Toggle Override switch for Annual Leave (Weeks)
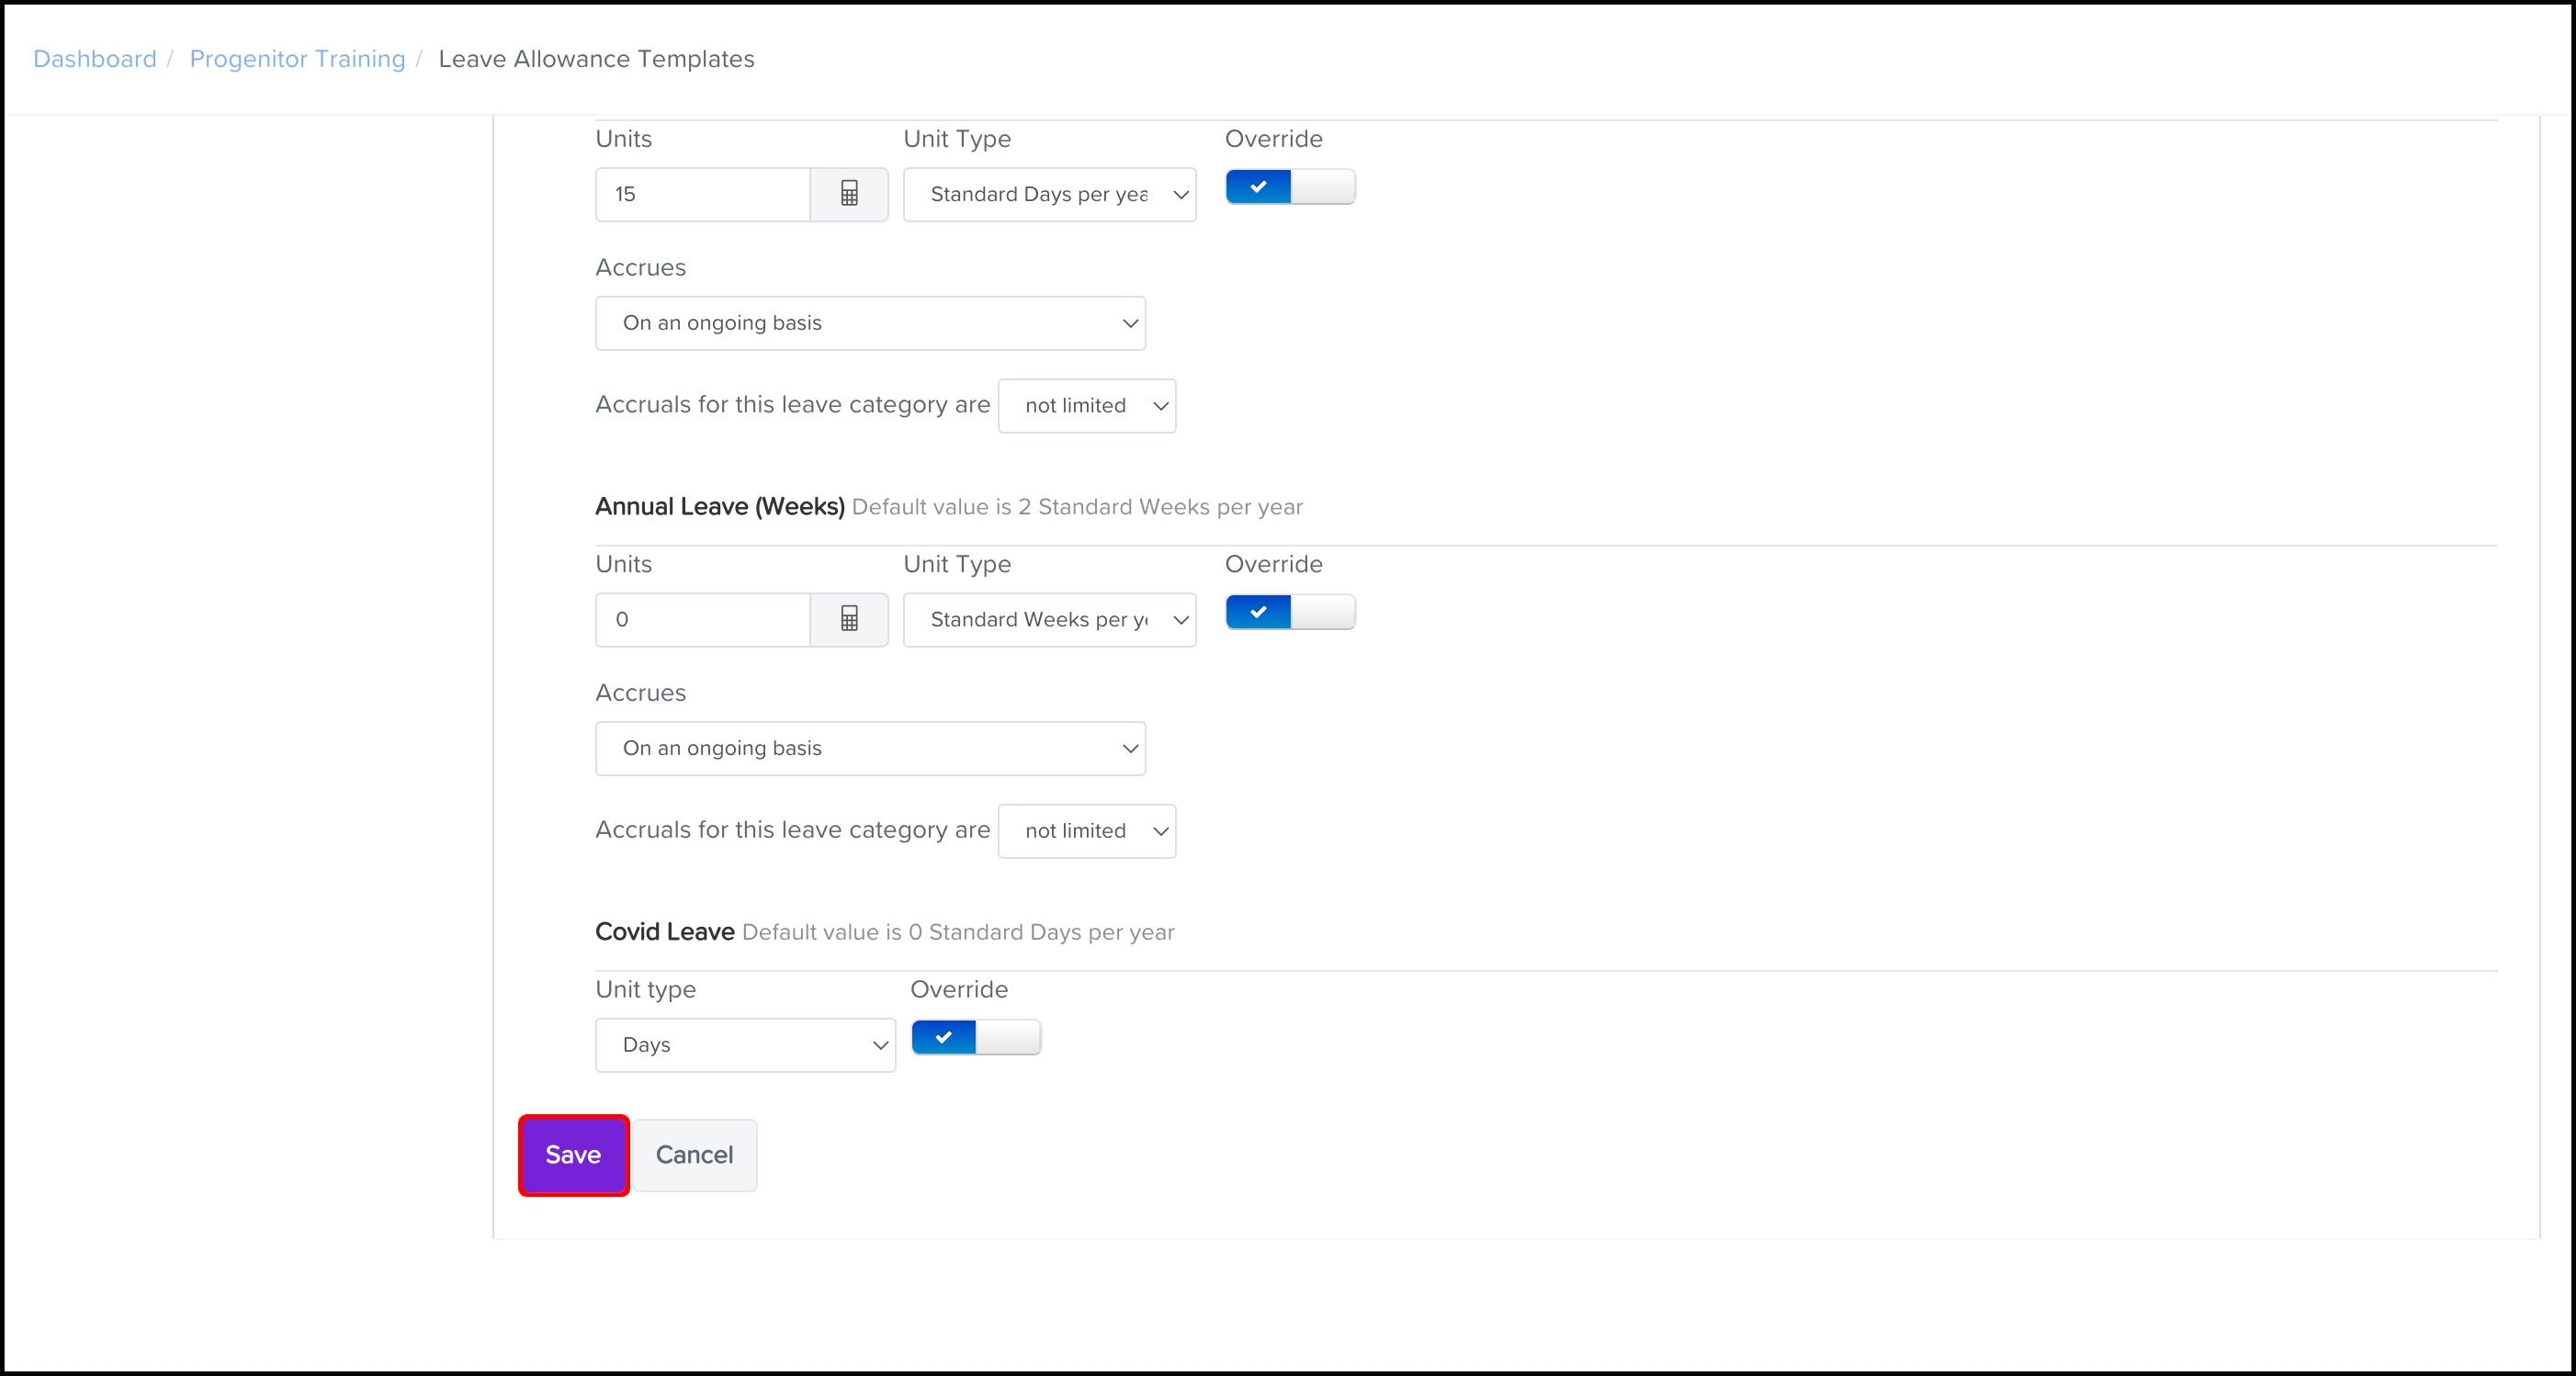The width and height of the screenshot is (2576, 1376). point(1290,612)
